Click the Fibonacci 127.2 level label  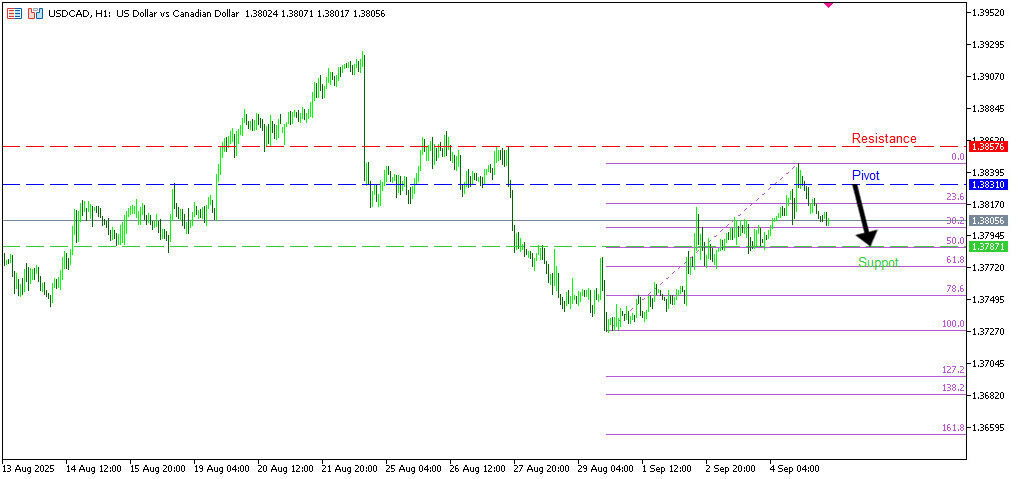[x=952, y=370]
